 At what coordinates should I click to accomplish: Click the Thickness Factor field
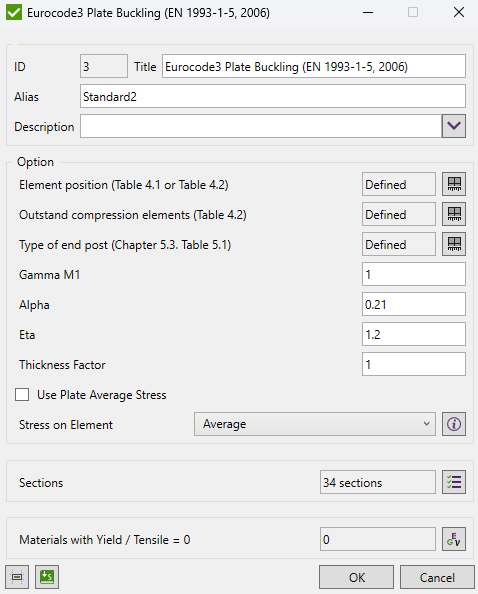pos(414,364)
